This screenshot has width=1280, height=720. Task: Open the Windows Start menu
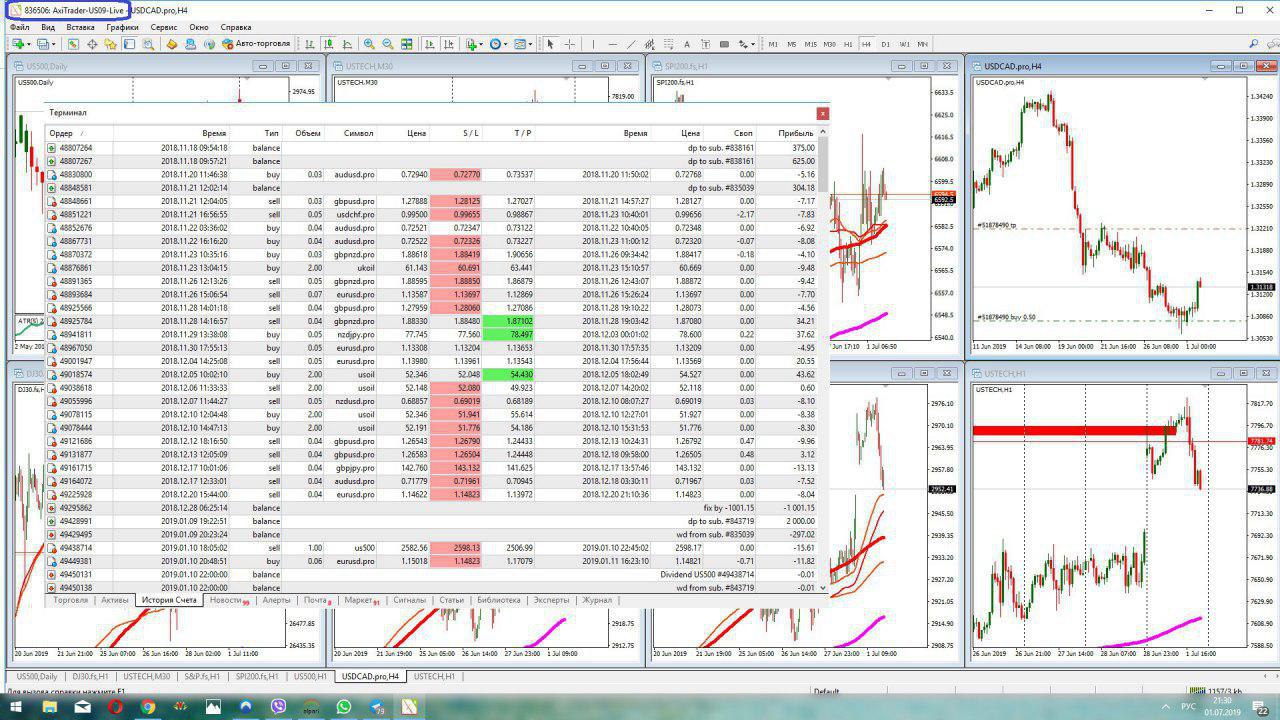click(x=17, y=707)
